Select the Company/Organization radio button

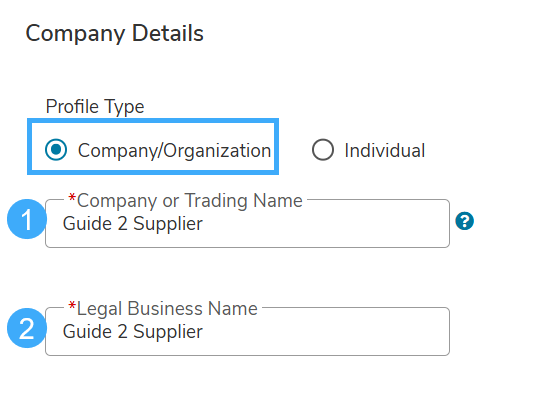click(56, 150)
